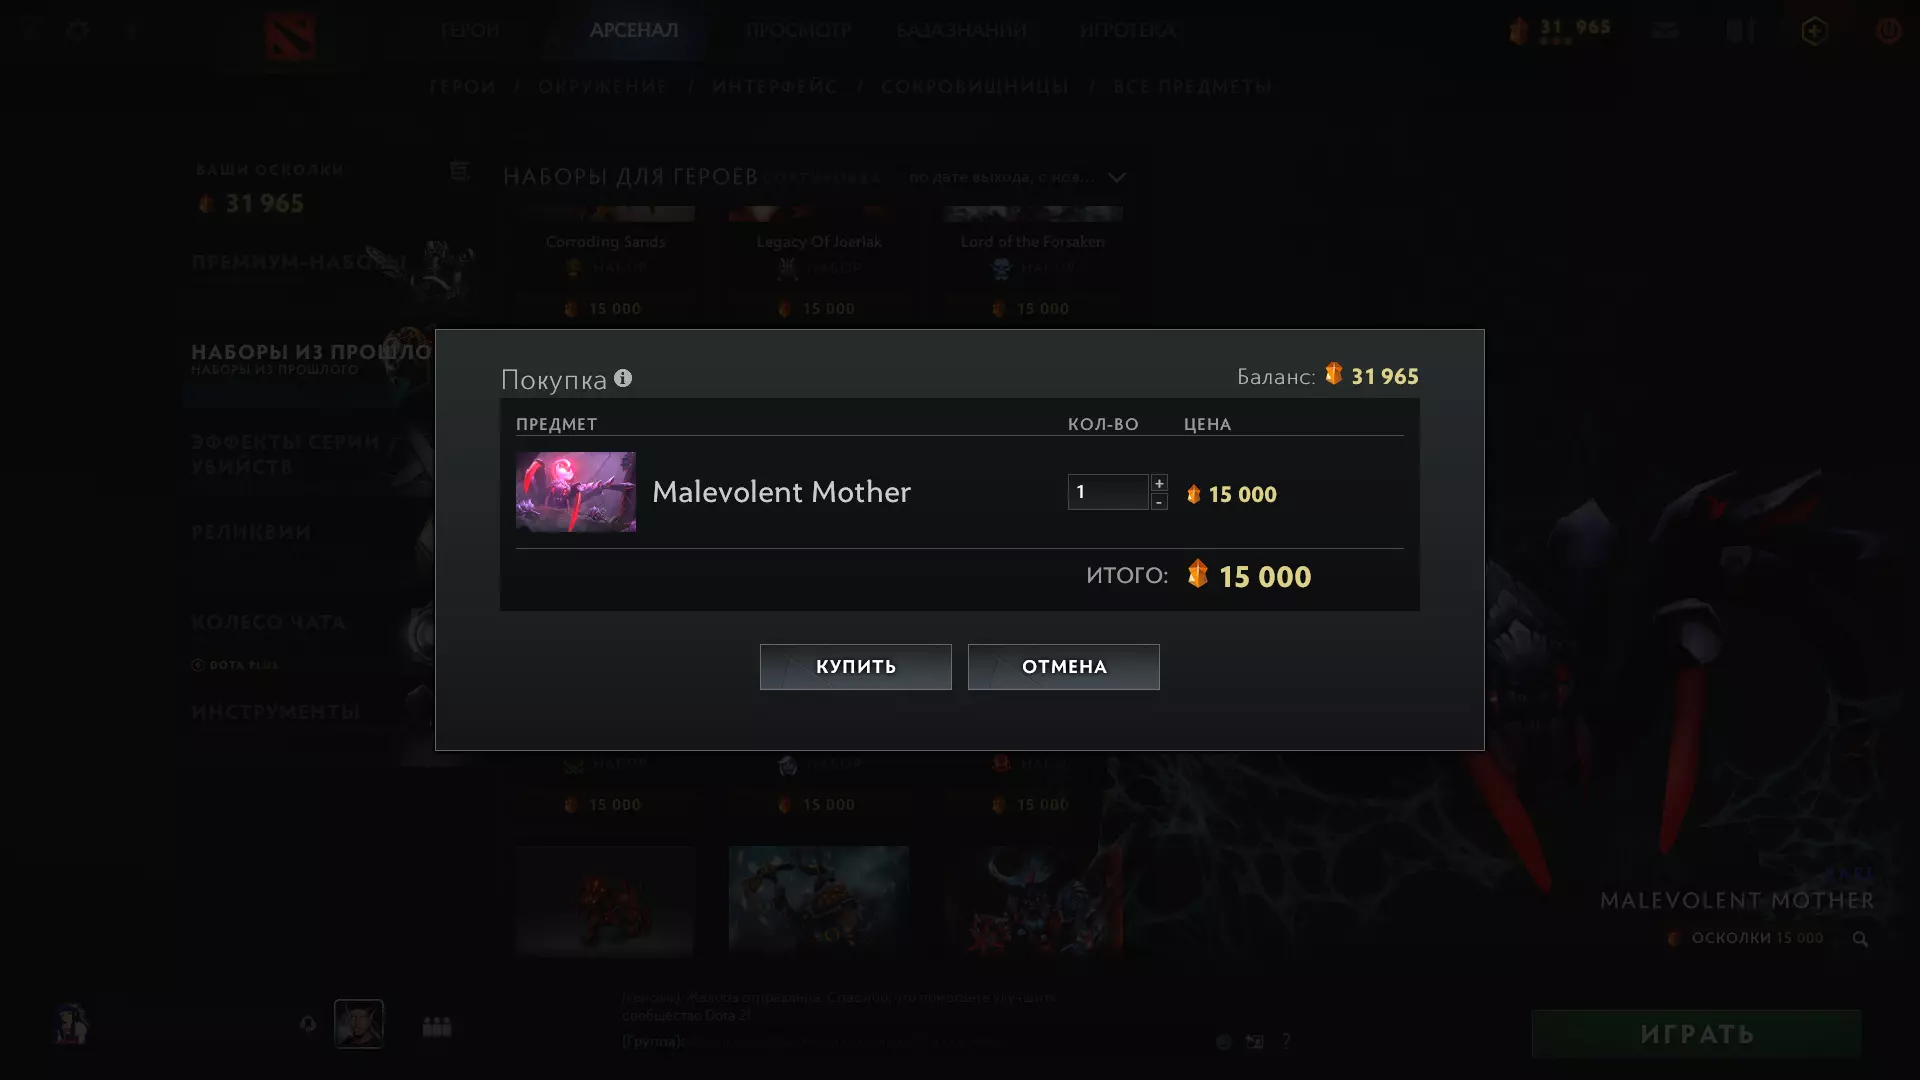Switch to the Арсенал tab
The height and width of the screenshot is (1080, 1920).
(634, 30)
